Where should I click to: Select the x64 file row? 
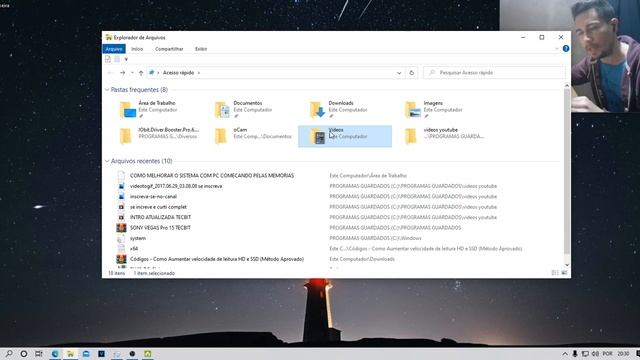click(x=134, y=249)
